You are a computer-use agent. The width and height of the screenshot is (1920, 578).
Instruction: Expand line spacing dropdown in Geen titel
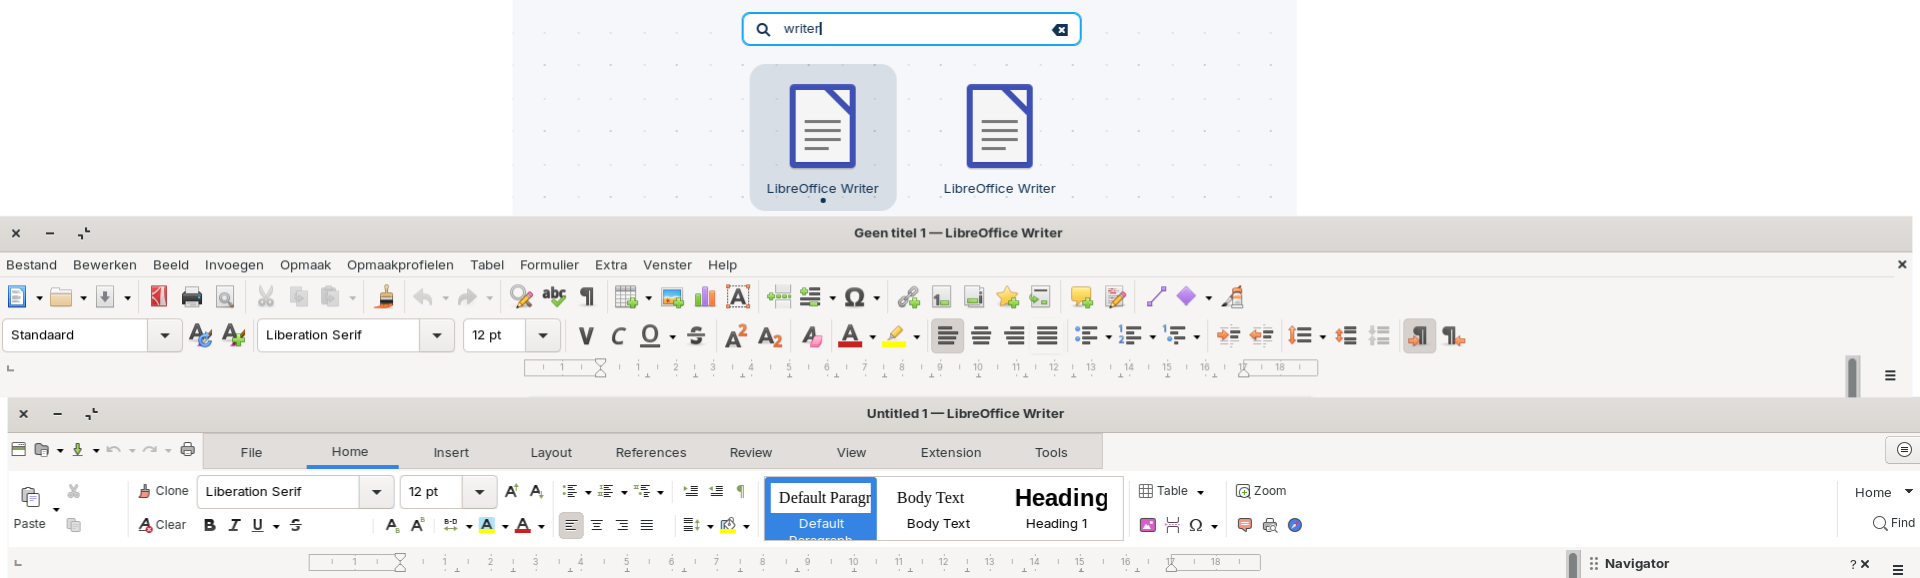(x=1323, y=337)
